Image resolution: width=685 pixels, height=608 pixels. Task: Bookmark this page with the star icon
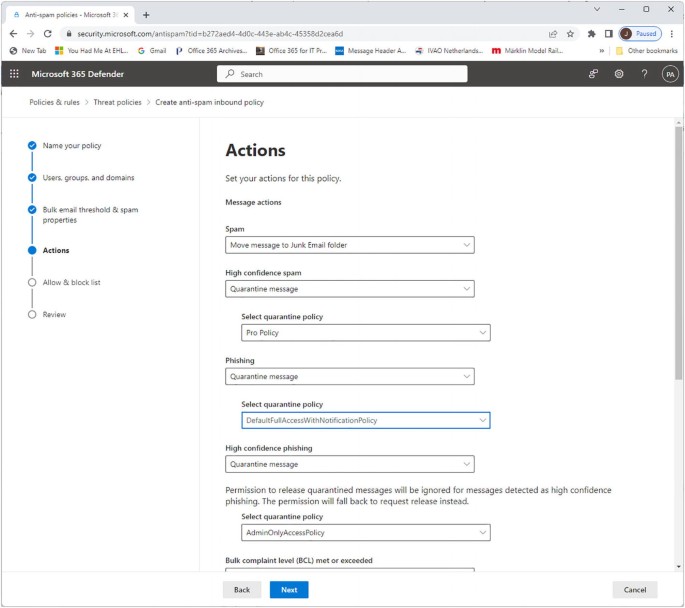coord(570,33)
